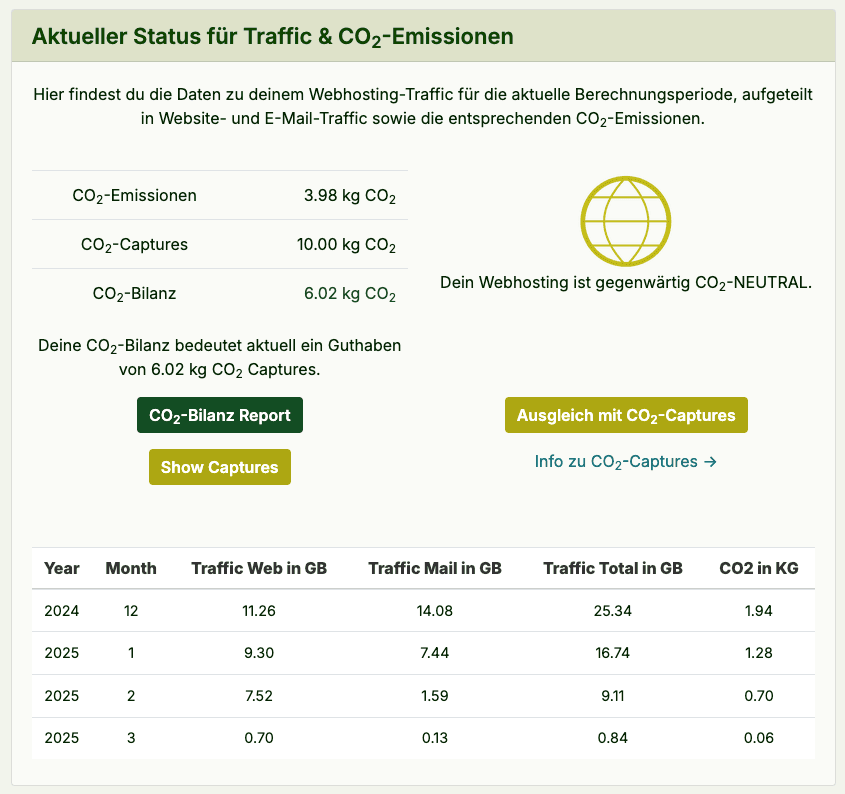
Task: Click the Traffic Mail in GB header
Action: 433,568
